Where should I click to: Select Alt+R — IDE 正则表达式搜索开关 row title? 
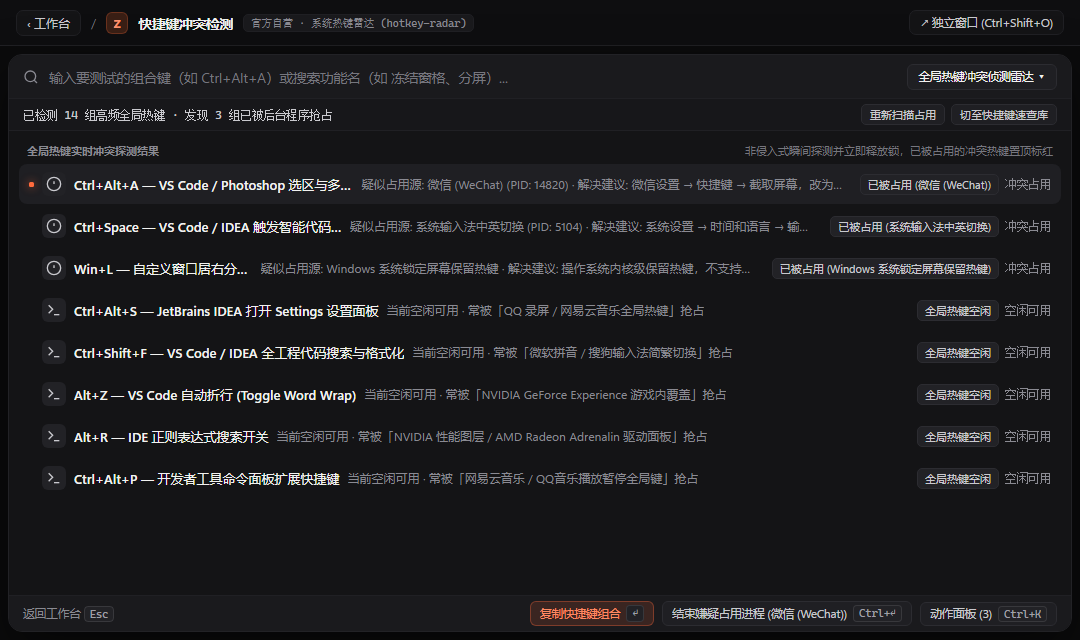(x=171, y=437)
